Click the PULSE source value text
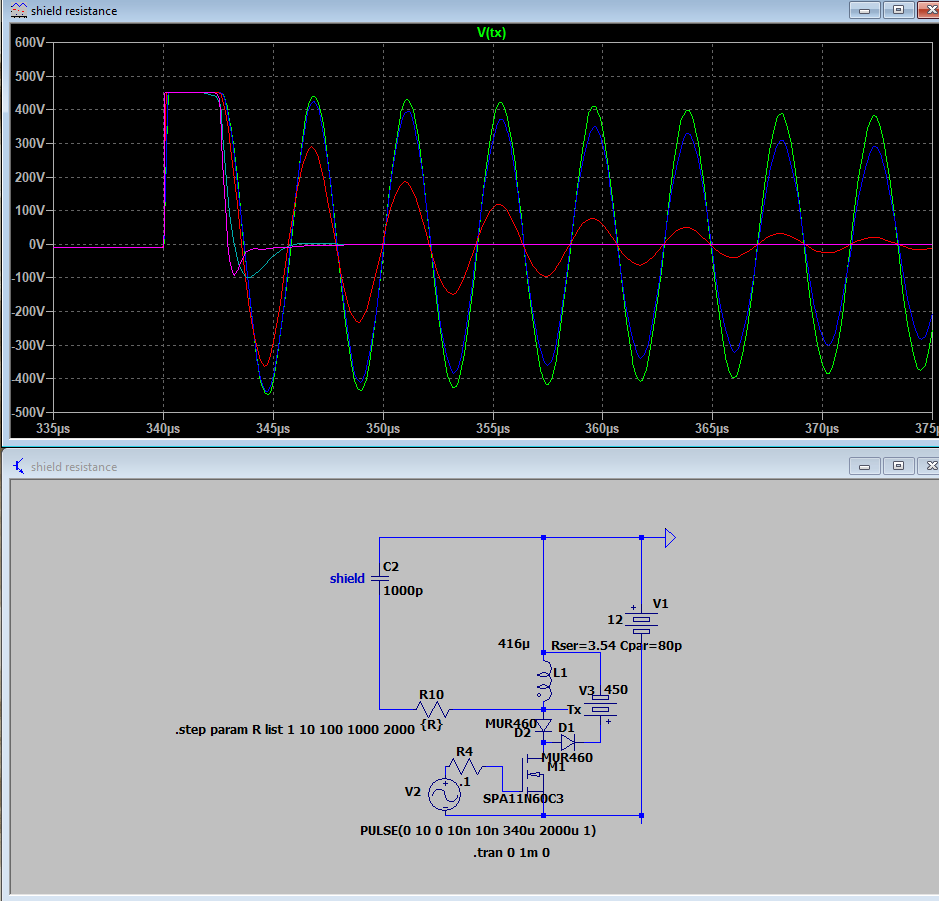The width and height of the screenshot is (939, 901). coord(478,831)
